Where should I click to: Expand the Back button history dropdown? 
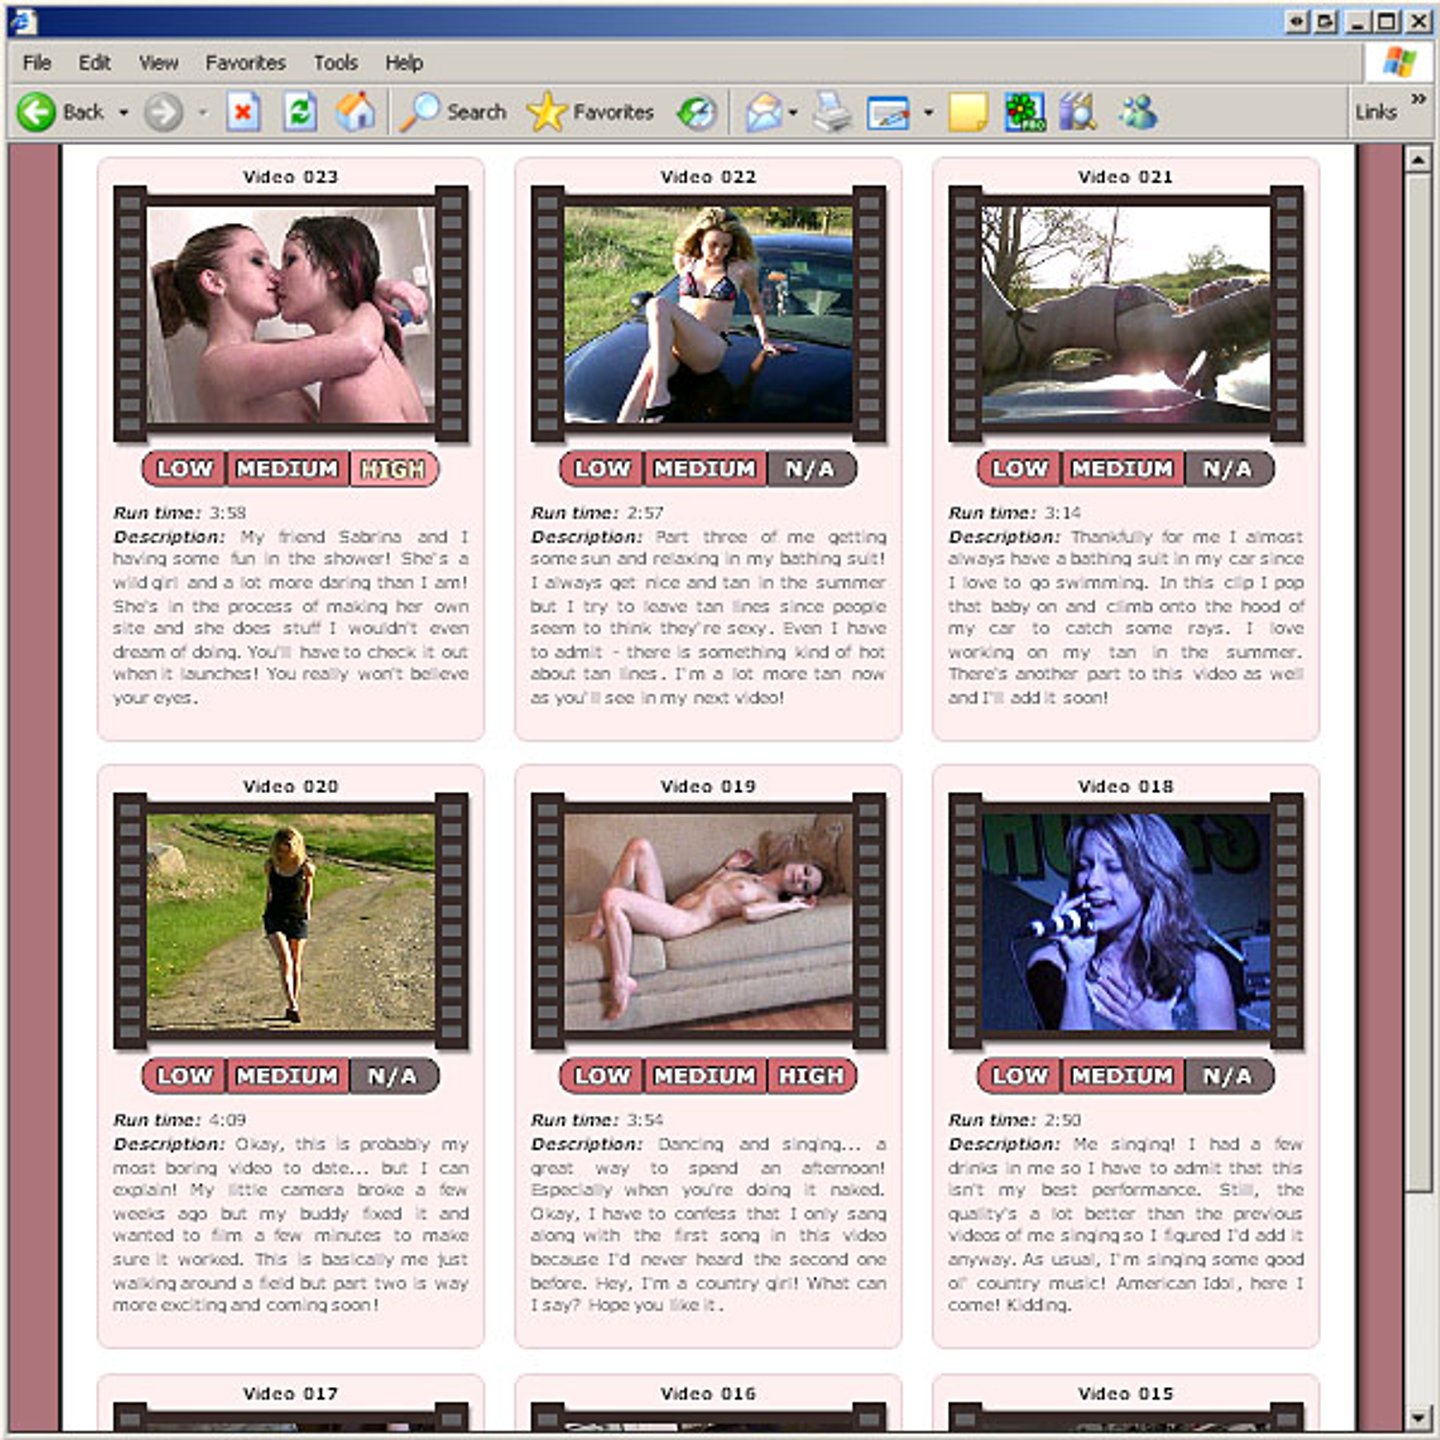point(124,112)
